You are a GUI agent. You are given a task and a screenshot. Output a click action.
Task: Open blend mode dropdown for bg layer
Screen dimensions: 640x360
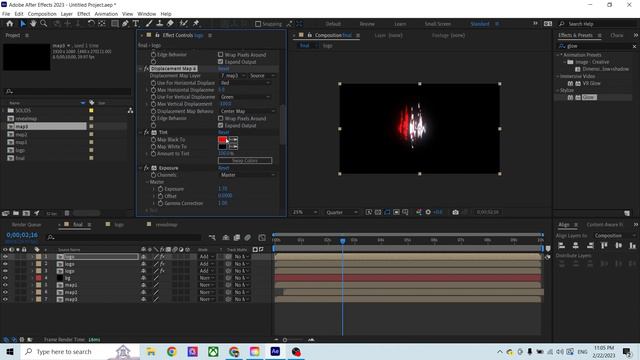(207, 278)
